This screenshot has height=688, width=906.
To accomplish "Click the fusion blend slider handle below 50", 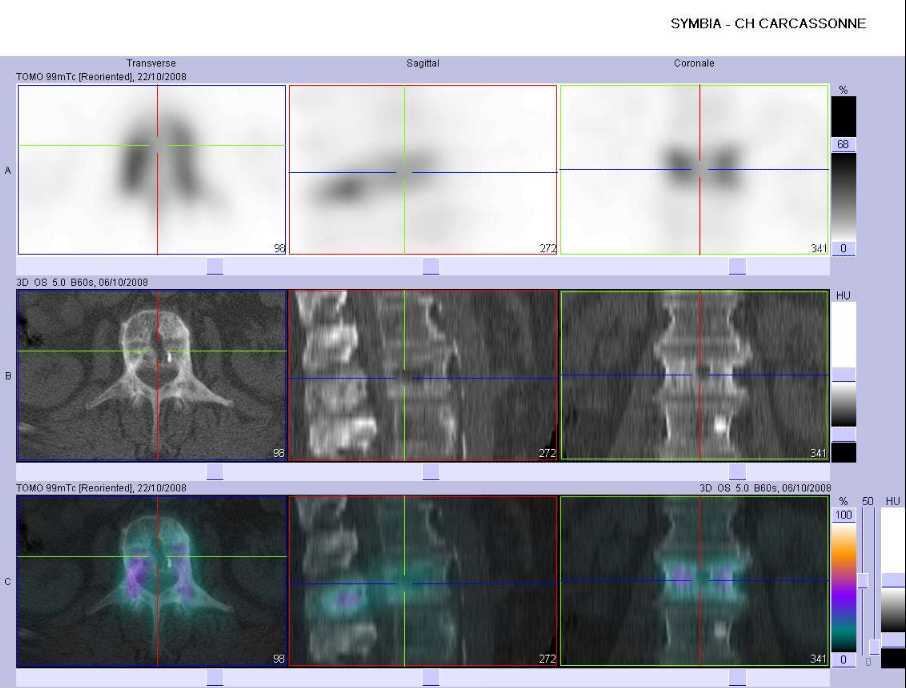I will 863,581.
